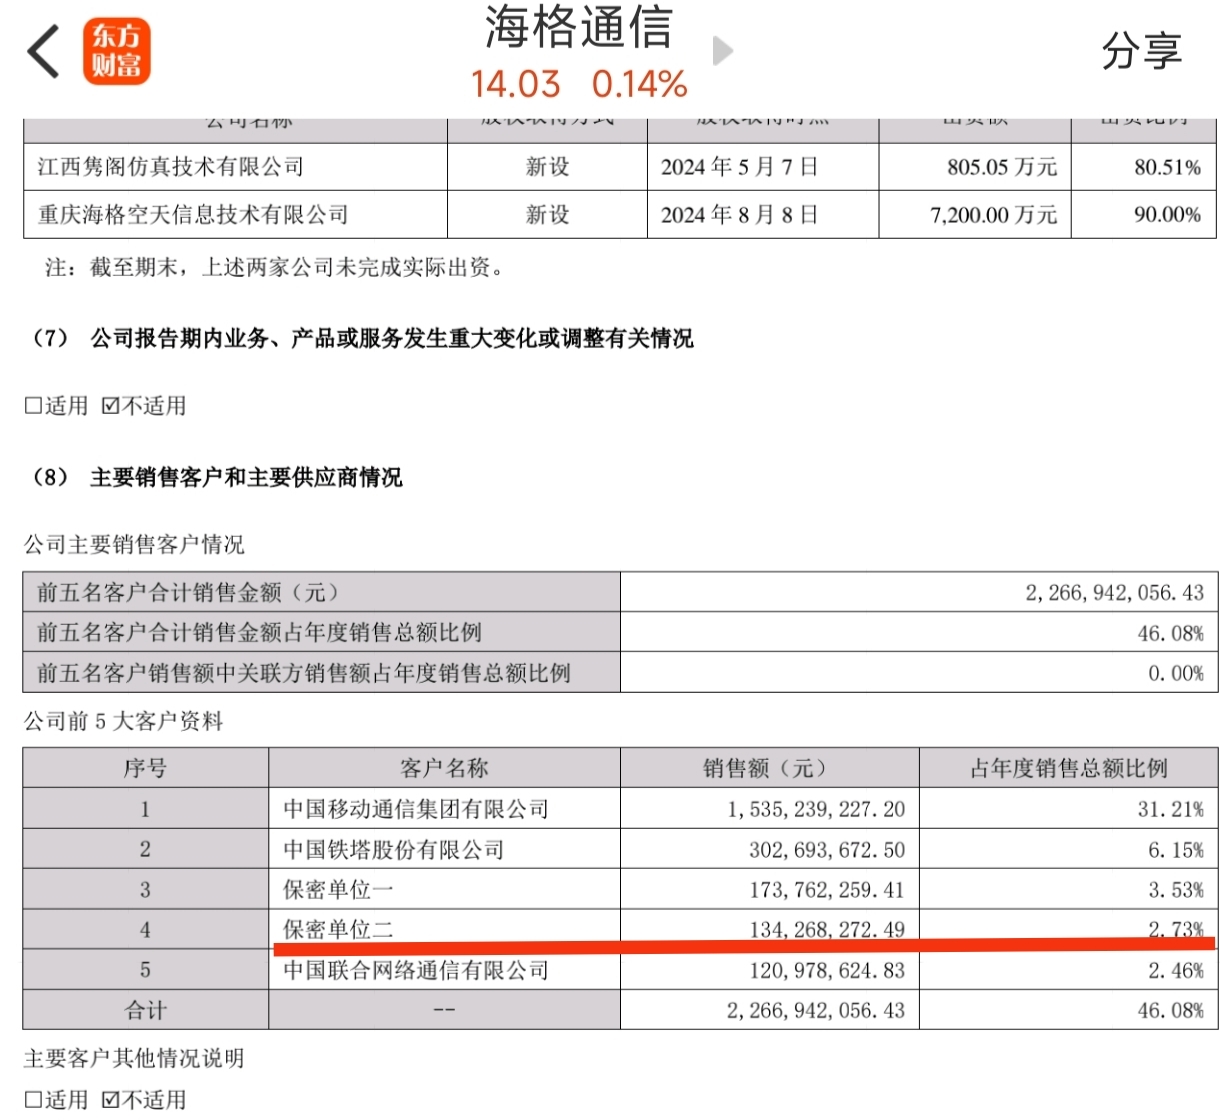Viewport: 1220px width, 1120px height.
Task: Select sales amount 173,762,259.41
Action: (x=827, y=890)
